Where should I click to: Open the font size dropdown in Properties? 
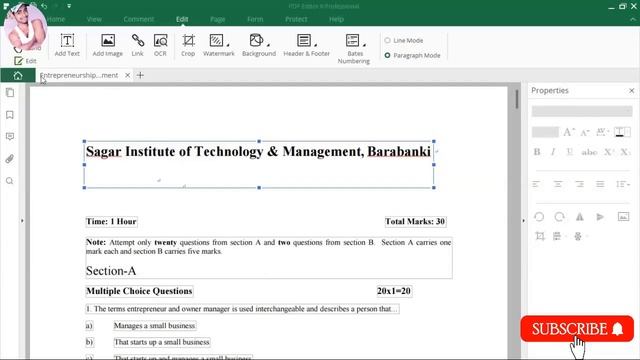click(545, 132)
